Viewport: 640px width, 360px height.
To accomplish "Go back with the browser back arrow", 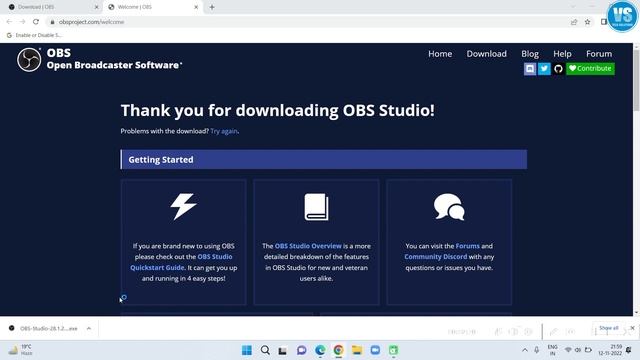I will 9,22.
